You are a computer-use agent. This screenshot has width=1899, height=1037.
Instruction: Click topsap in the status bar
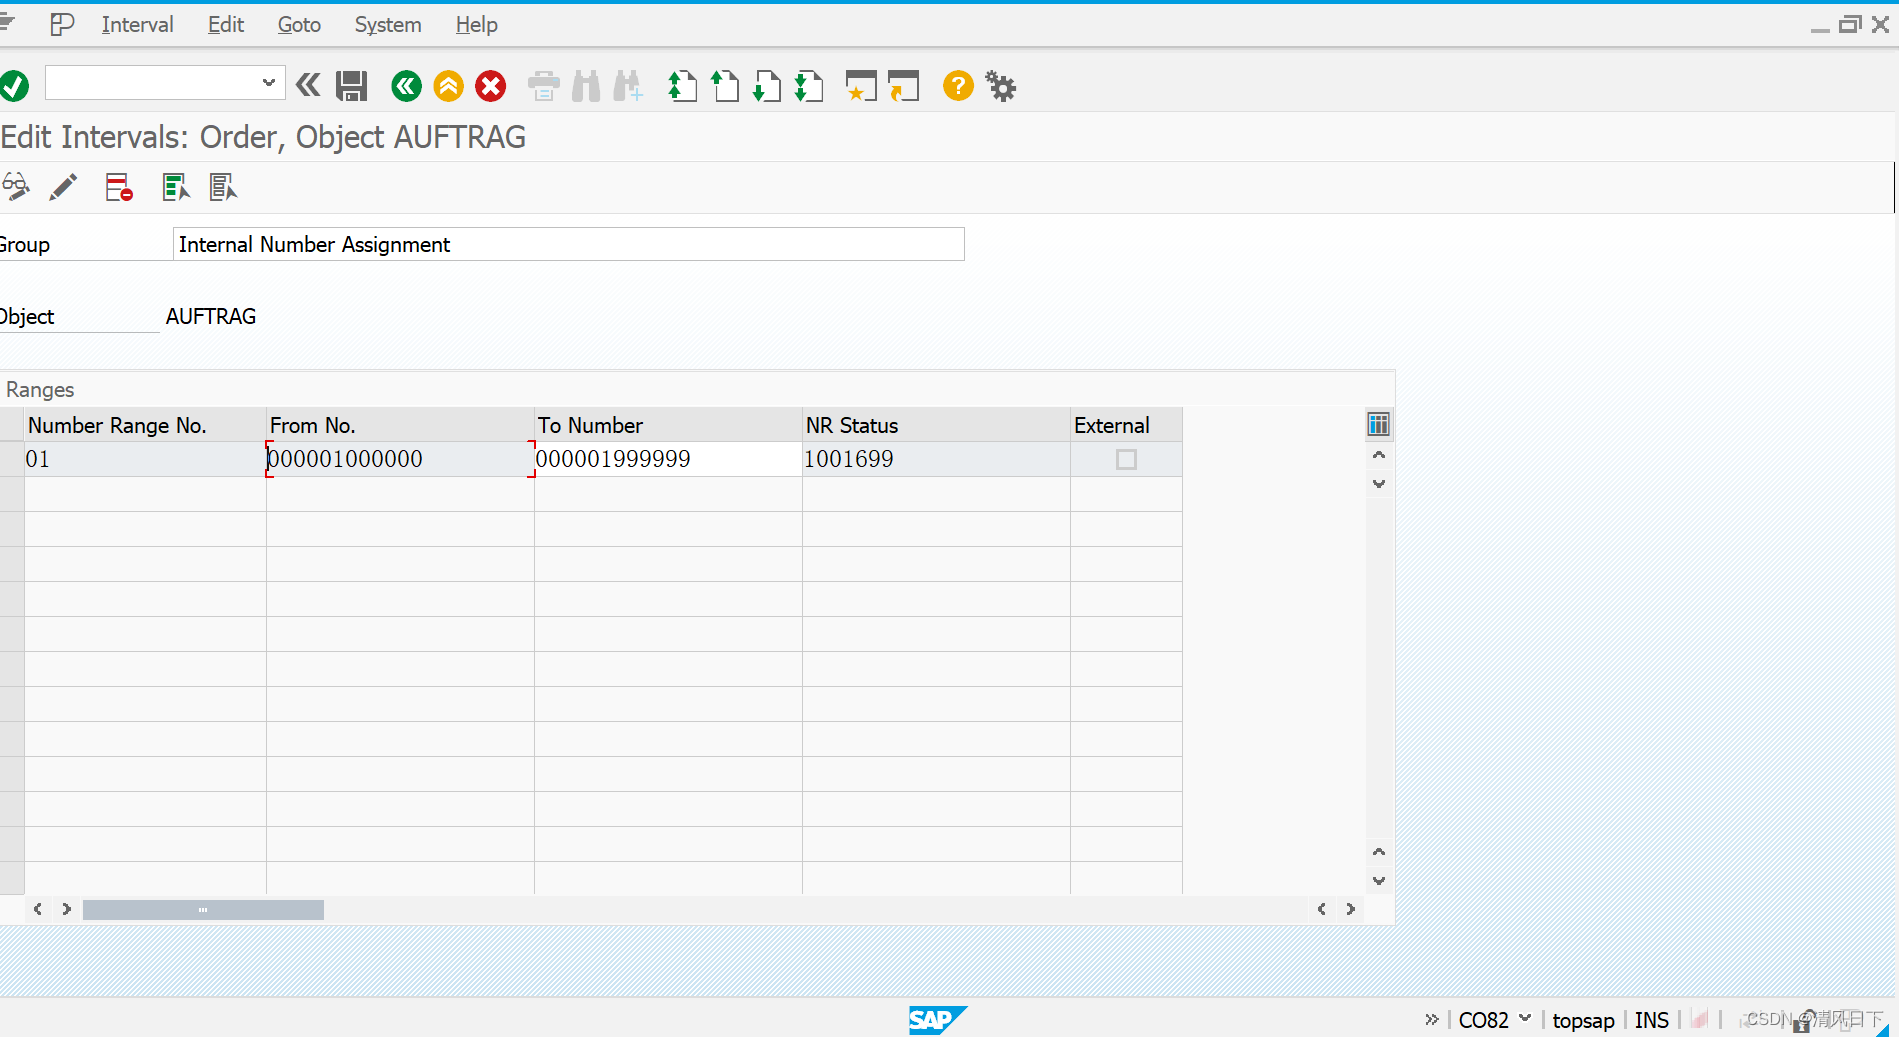click(1583, 1020)
